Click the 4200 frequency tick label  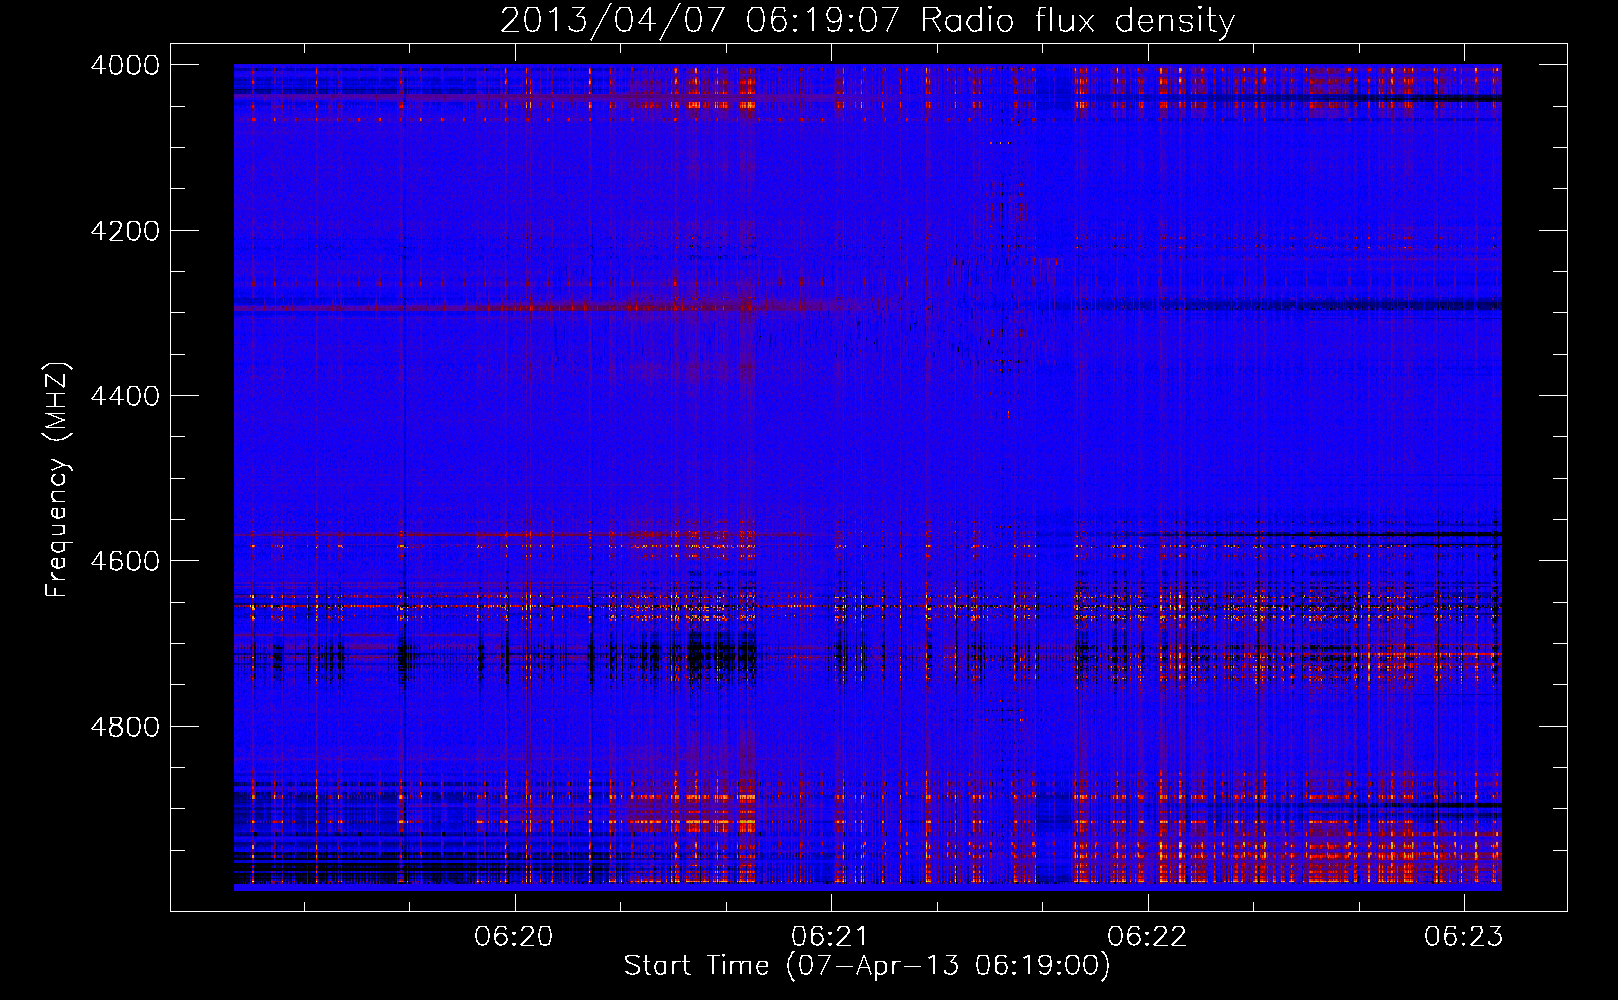[125, 231]
